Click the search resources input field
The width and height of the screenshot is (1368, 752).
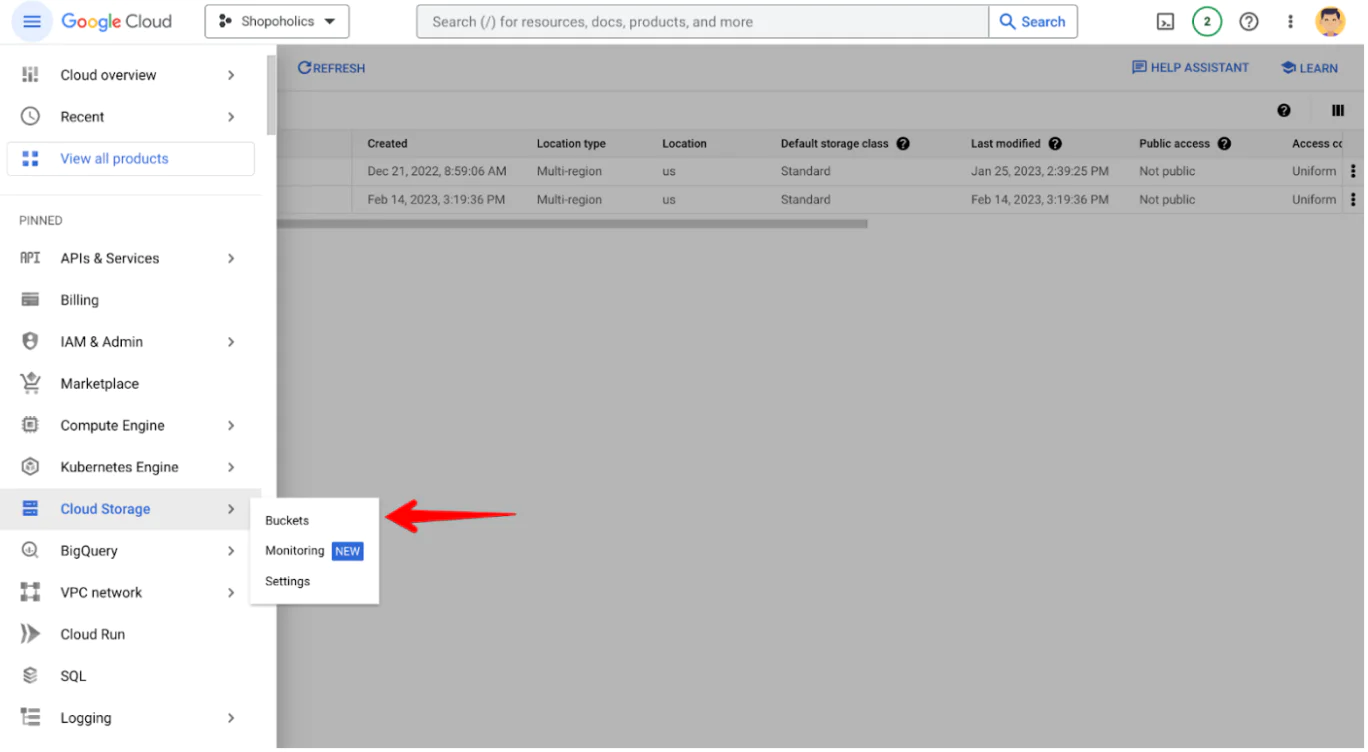coord(700,20)
